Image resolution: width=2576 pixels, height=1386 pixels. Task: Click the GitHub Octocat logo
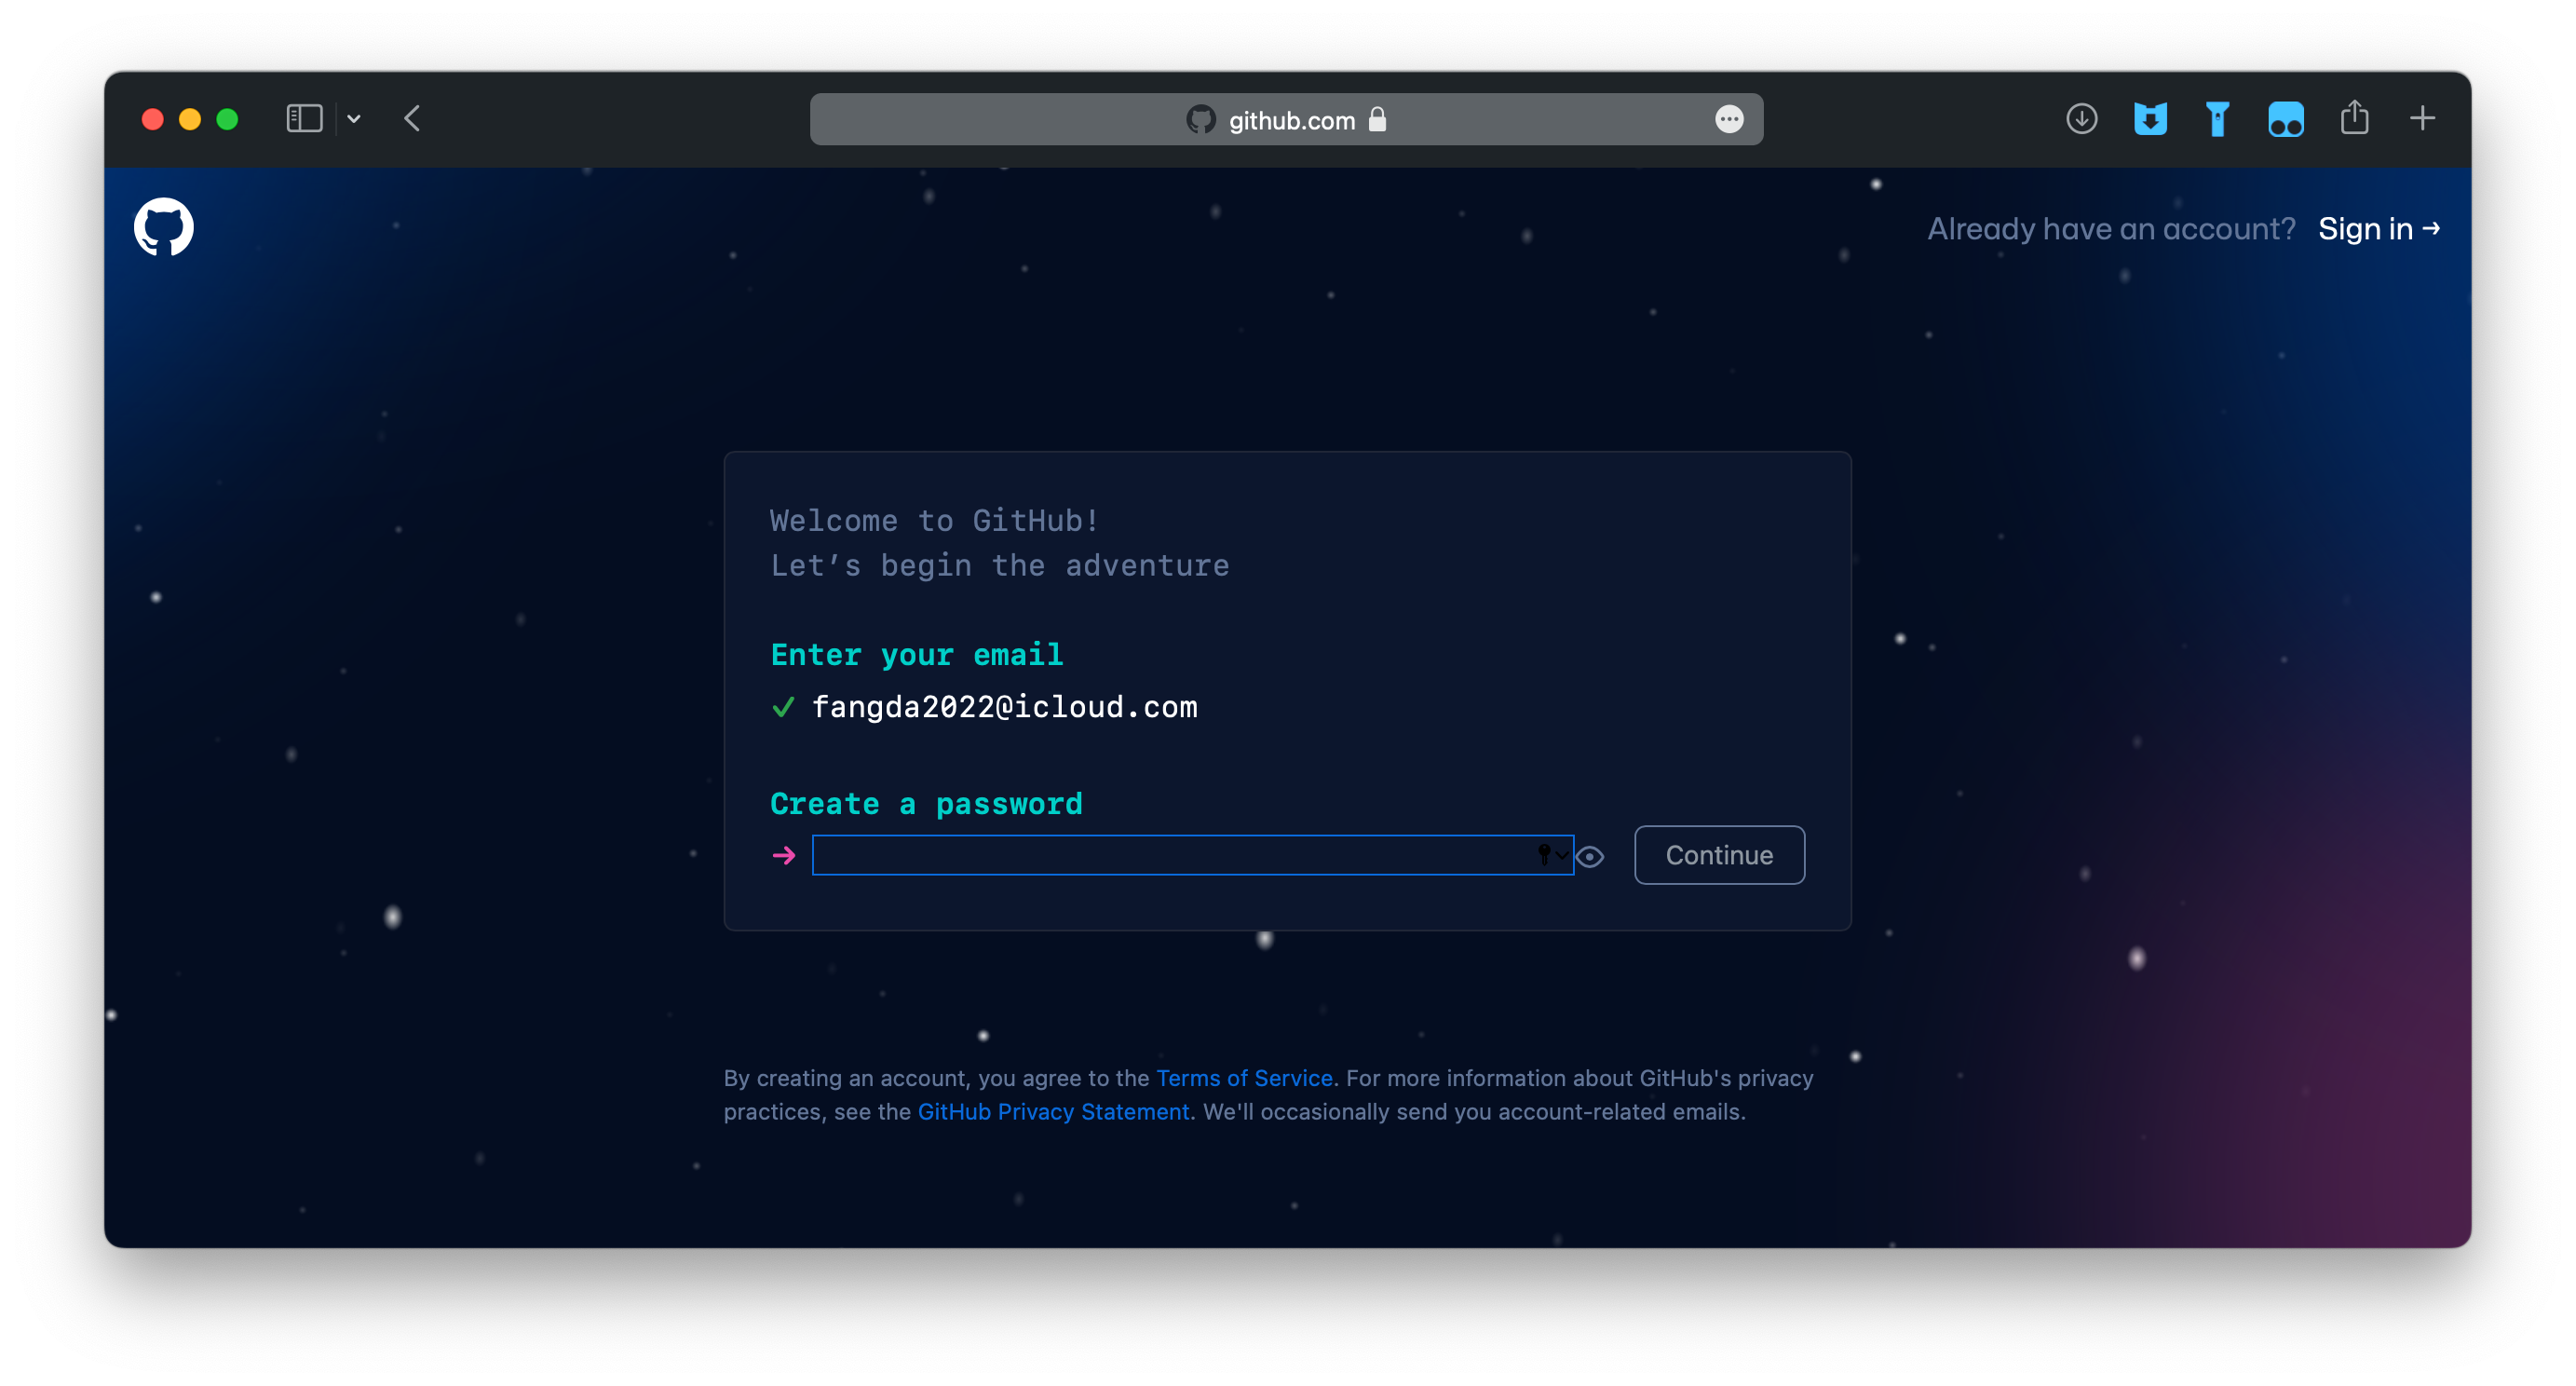(164, 227)
